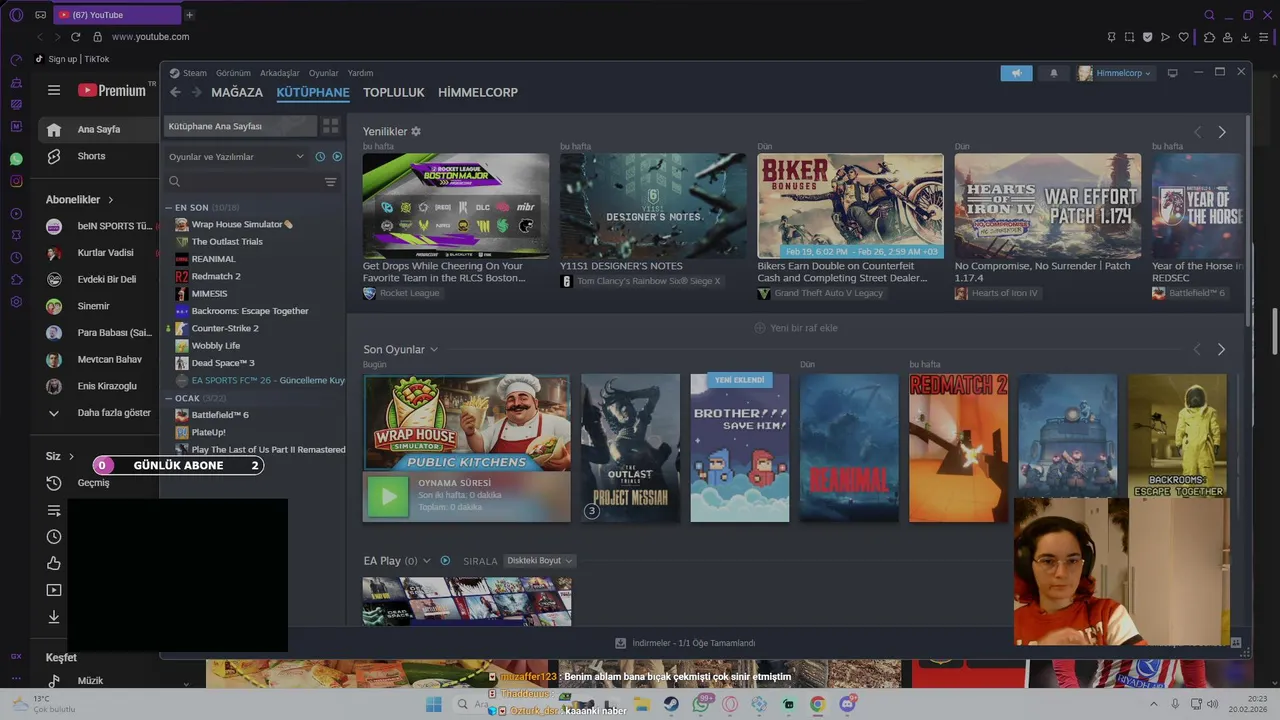Screen dimensions: 1280x720
Task: Open Biker Bonuses news card
Action: click(x=850, y=206)
